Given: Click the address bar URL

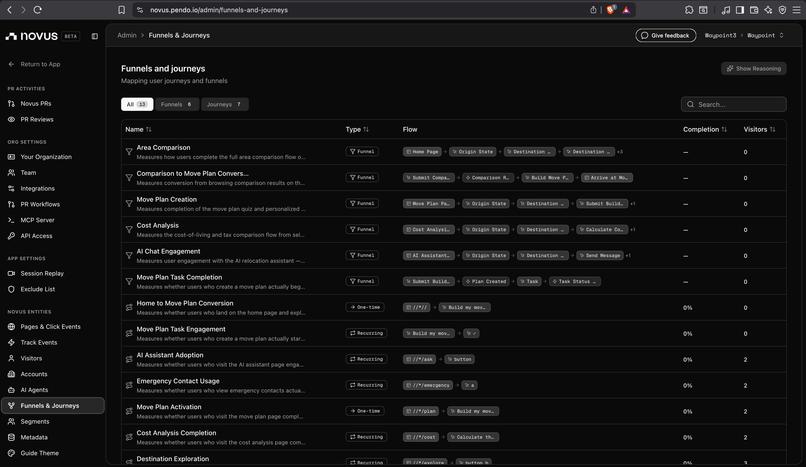Looking at the screenshot, I should tap(219, 10).
